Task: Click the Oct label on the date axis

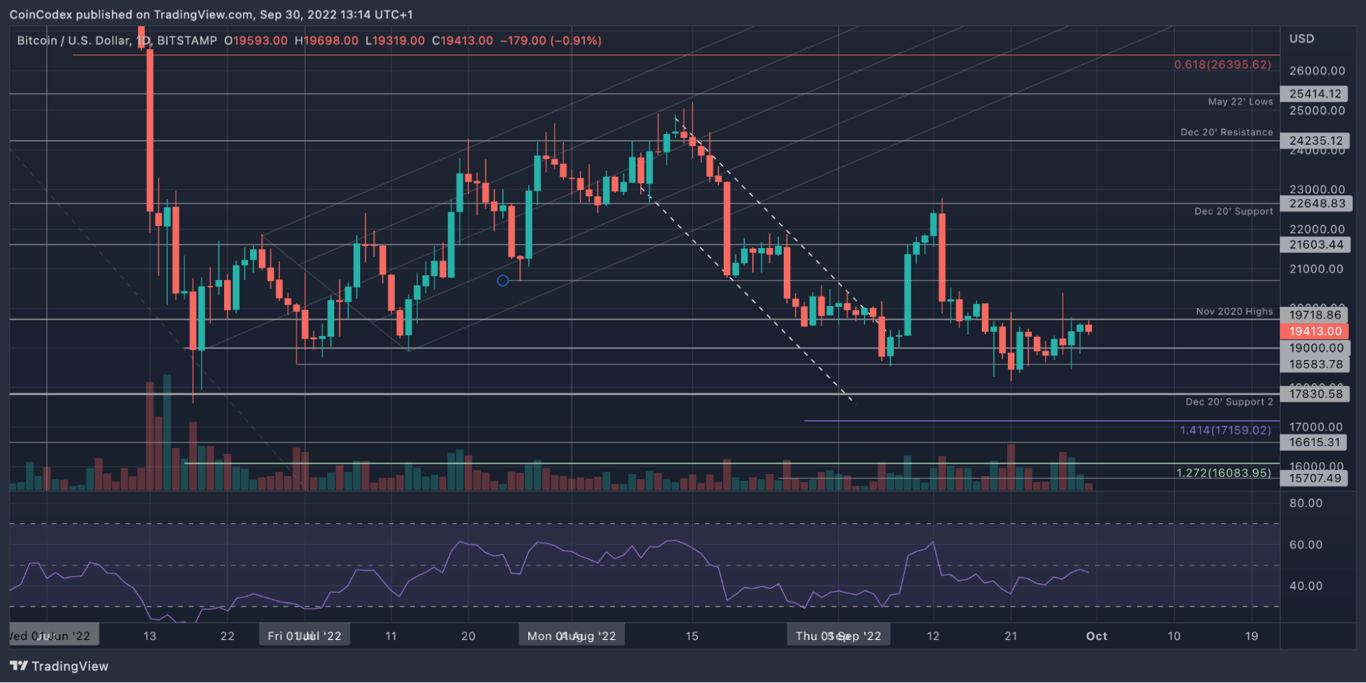Action: click(1096, 635)
